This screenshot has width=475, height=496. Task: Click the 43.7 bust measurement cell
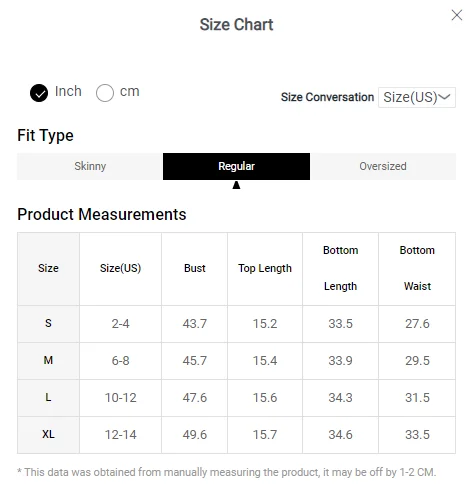click(x=195, y=324)
